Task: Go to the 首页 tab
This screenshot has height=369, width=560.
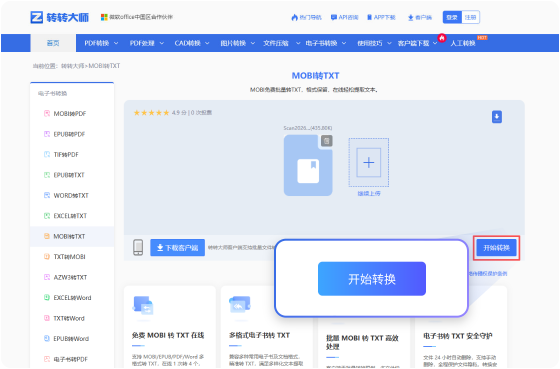Action: click(x=53, y=43)
